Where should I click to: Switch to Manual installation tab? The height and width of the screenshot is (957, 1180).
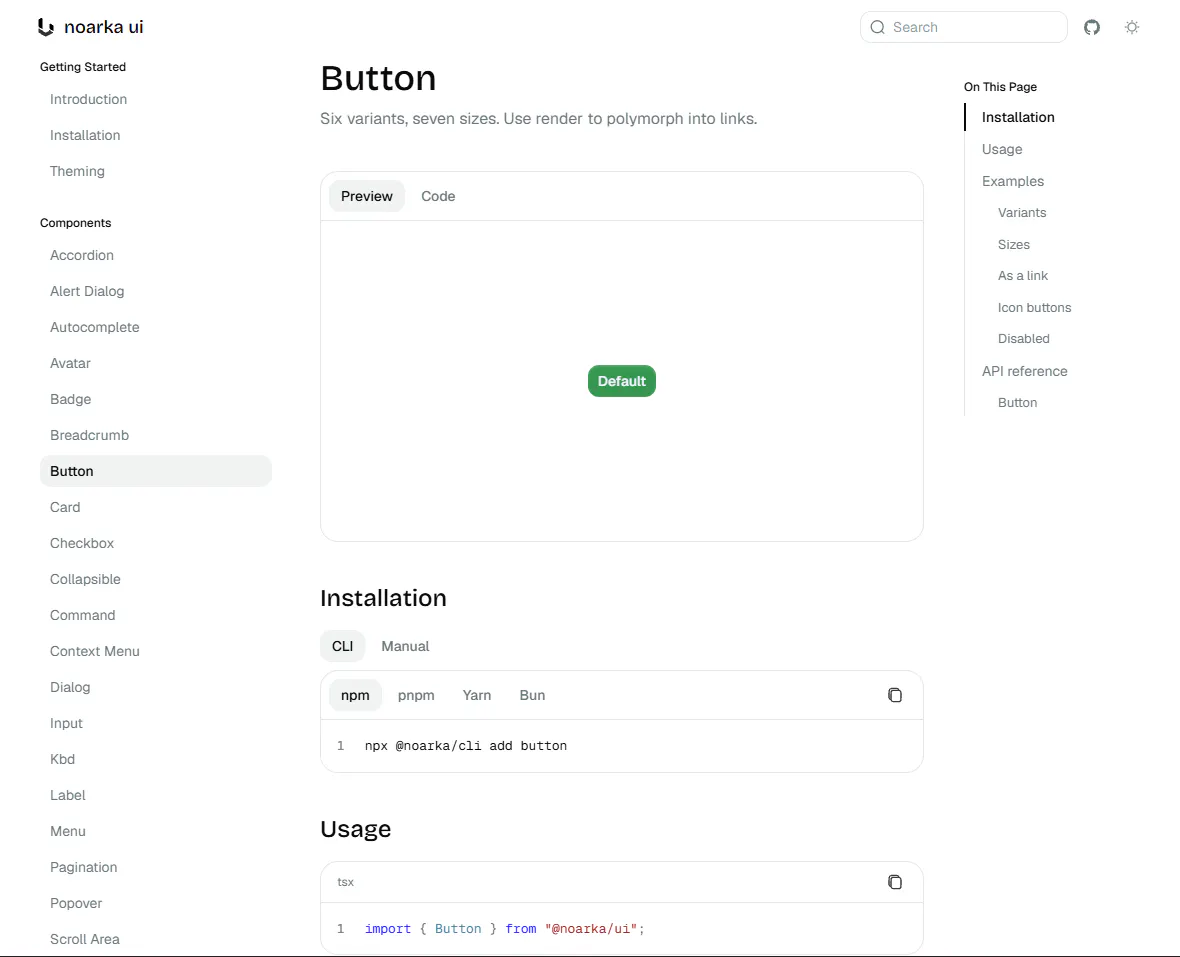[x=405, y=646]
